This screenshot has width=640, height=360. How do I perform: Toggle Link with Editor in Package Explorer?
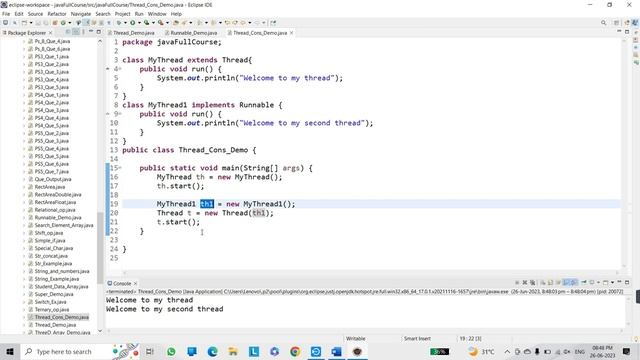(x=76, y=32)
